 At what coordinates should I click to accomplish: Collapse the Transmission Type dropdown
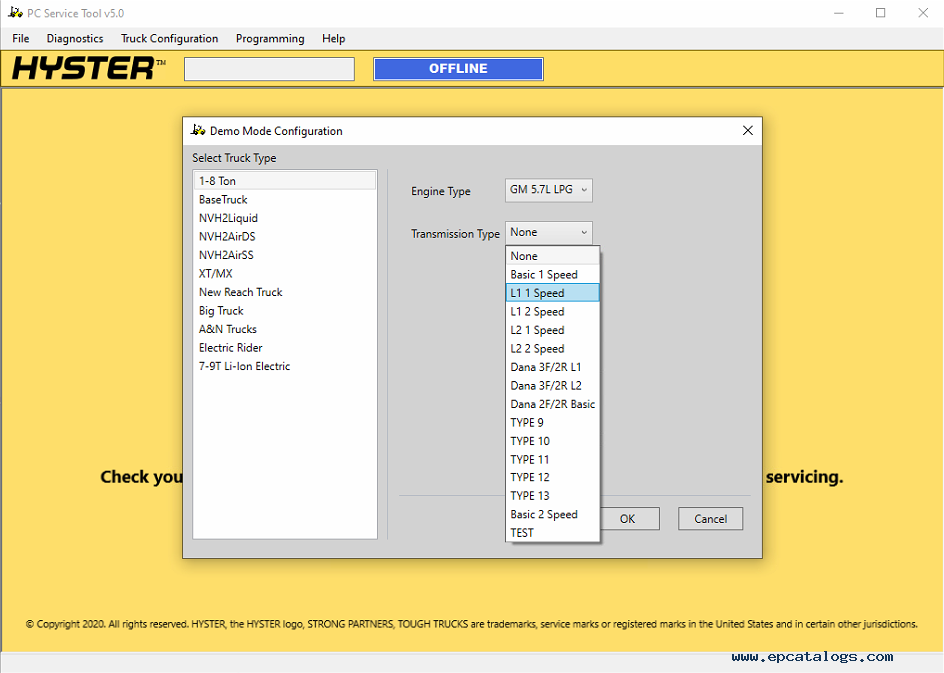point(549,232)
